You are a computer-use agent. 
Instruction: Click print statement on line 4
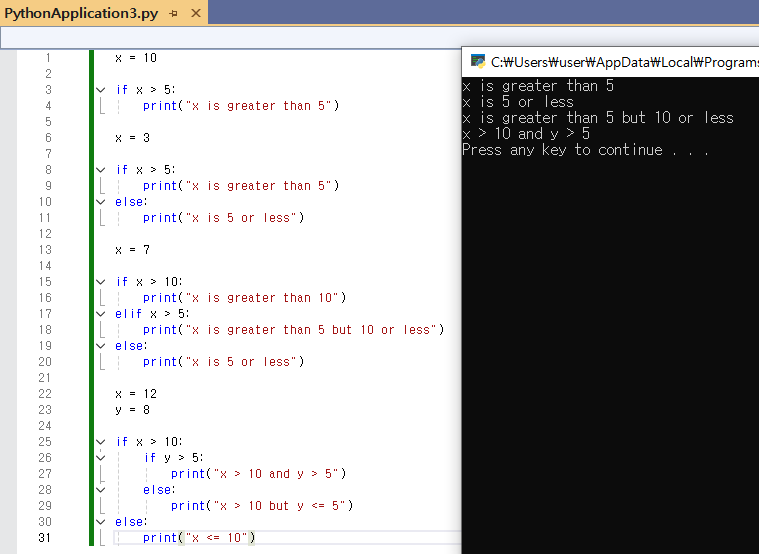click(x=241, y=106)
